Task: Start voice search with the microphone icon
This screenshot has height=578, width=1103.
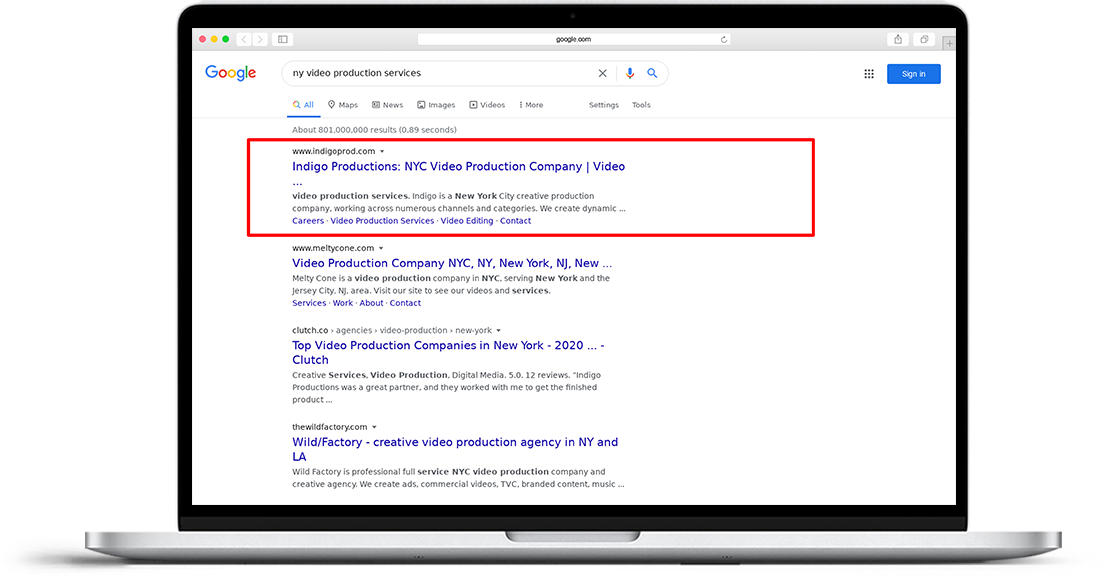Action: (630, 73)
